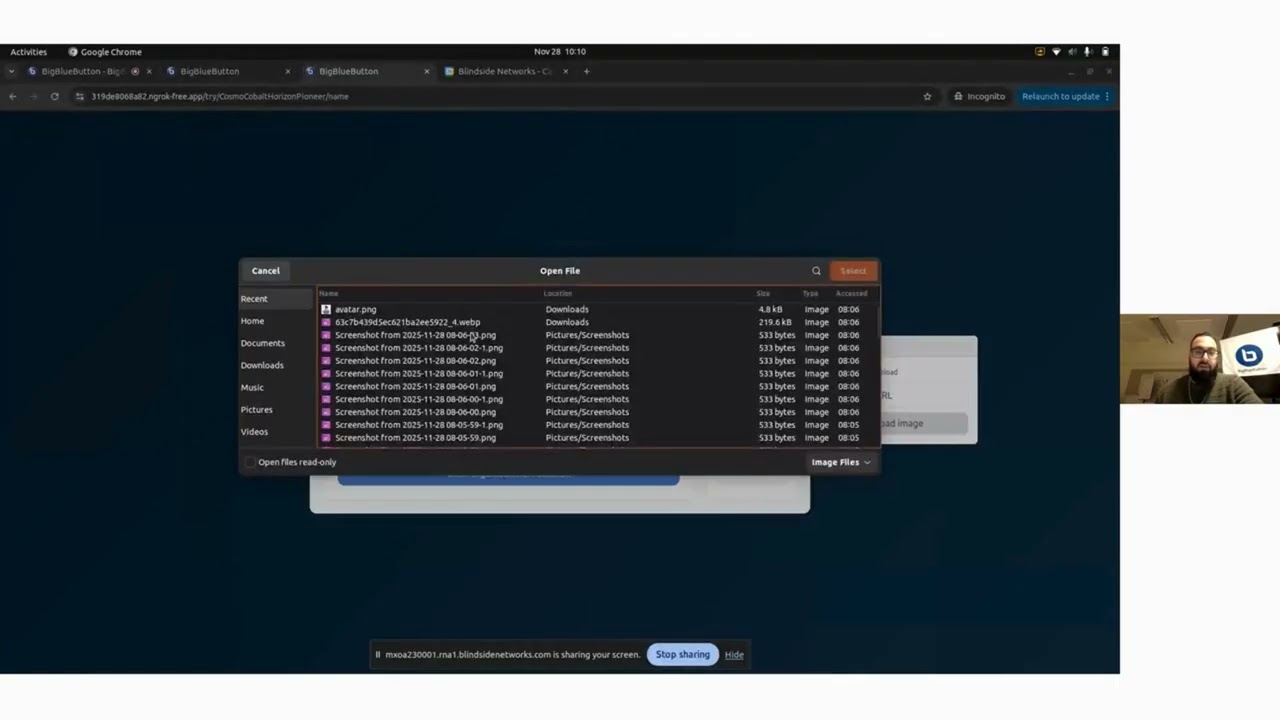Image resolution: width=1280 pixels, height=720 pixels.
Task: Click the presenter webcam thumbnail
Action: (x=1200, y=359)
